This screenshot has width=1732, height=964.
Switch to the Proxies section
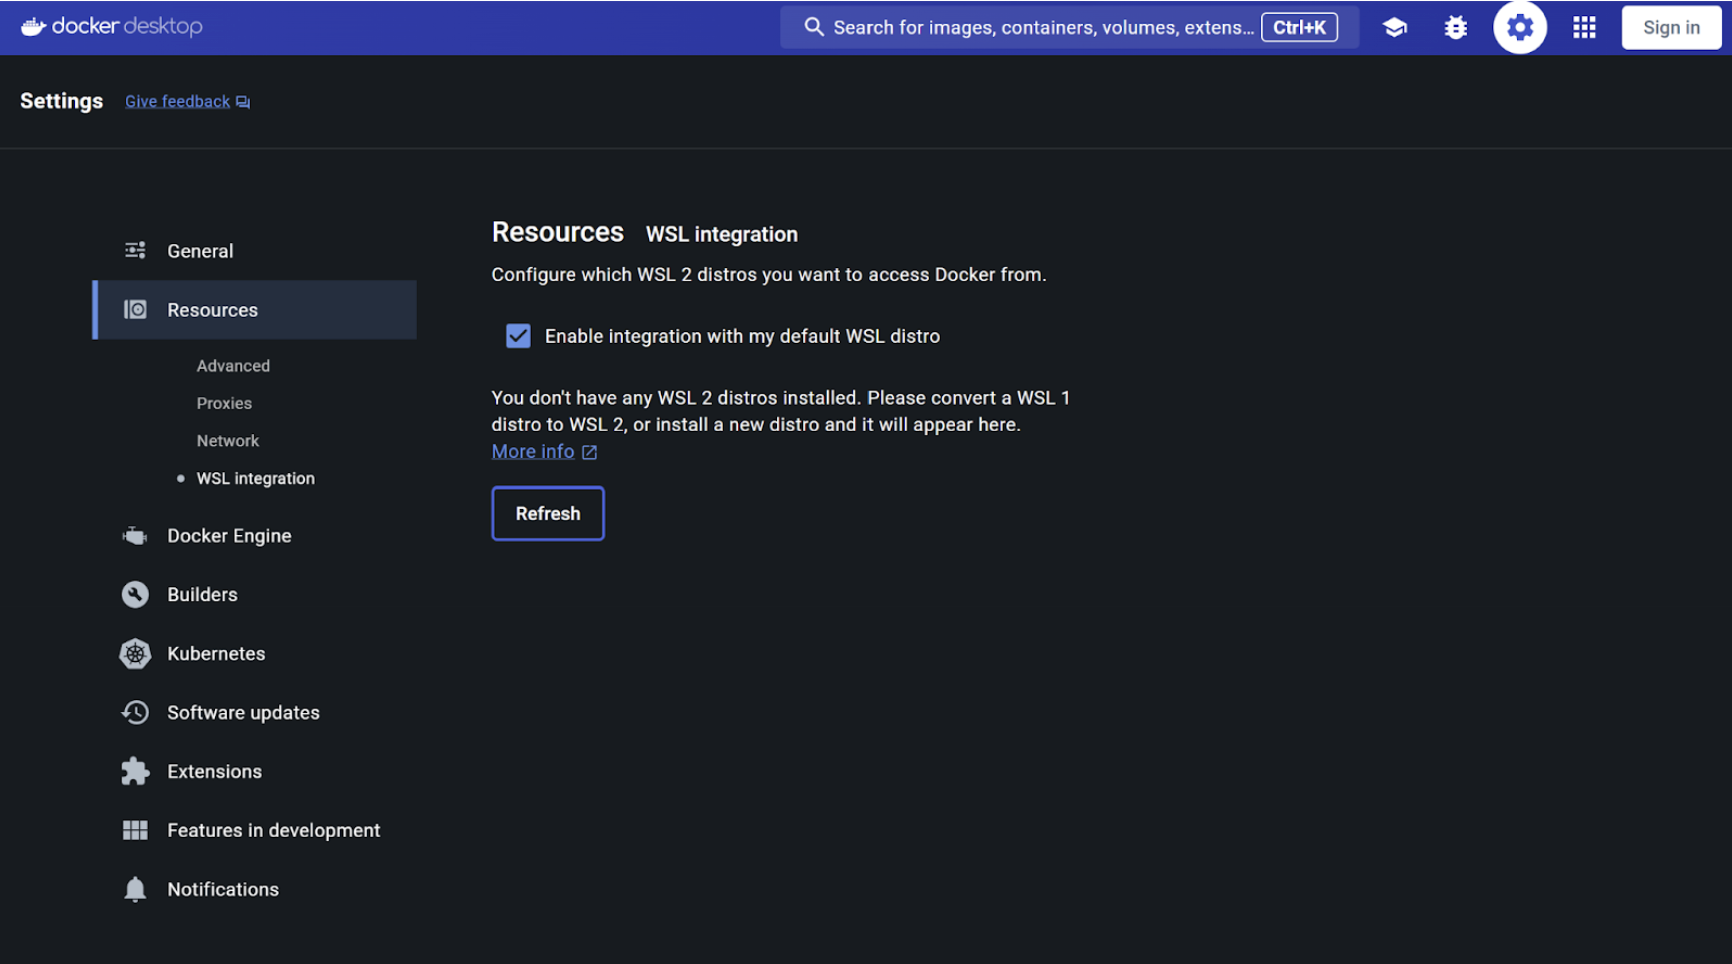click(224, 403)
